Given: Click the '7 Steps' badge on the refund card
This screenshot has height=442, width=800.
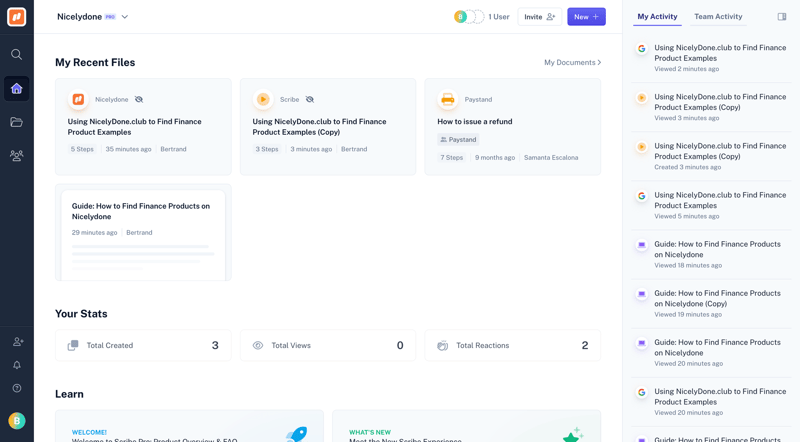Looking at the screenshot, I should tap(452, 157).
